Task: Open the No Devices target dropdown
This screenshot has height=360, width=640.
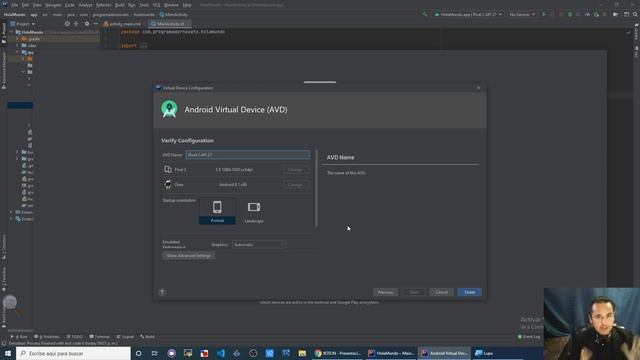Action: 522,14
